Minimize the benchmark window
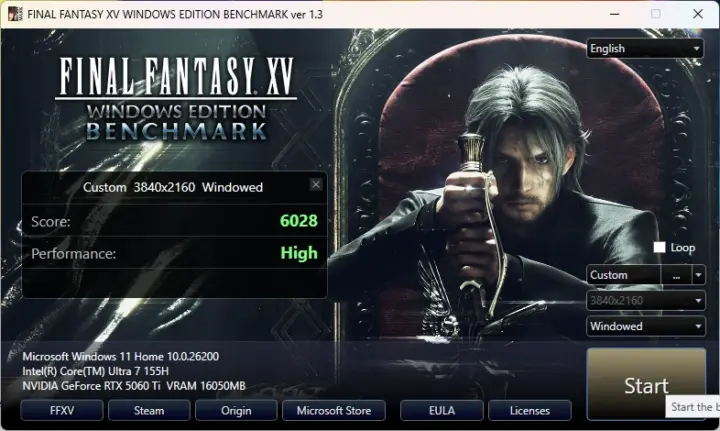 (614, 14)
